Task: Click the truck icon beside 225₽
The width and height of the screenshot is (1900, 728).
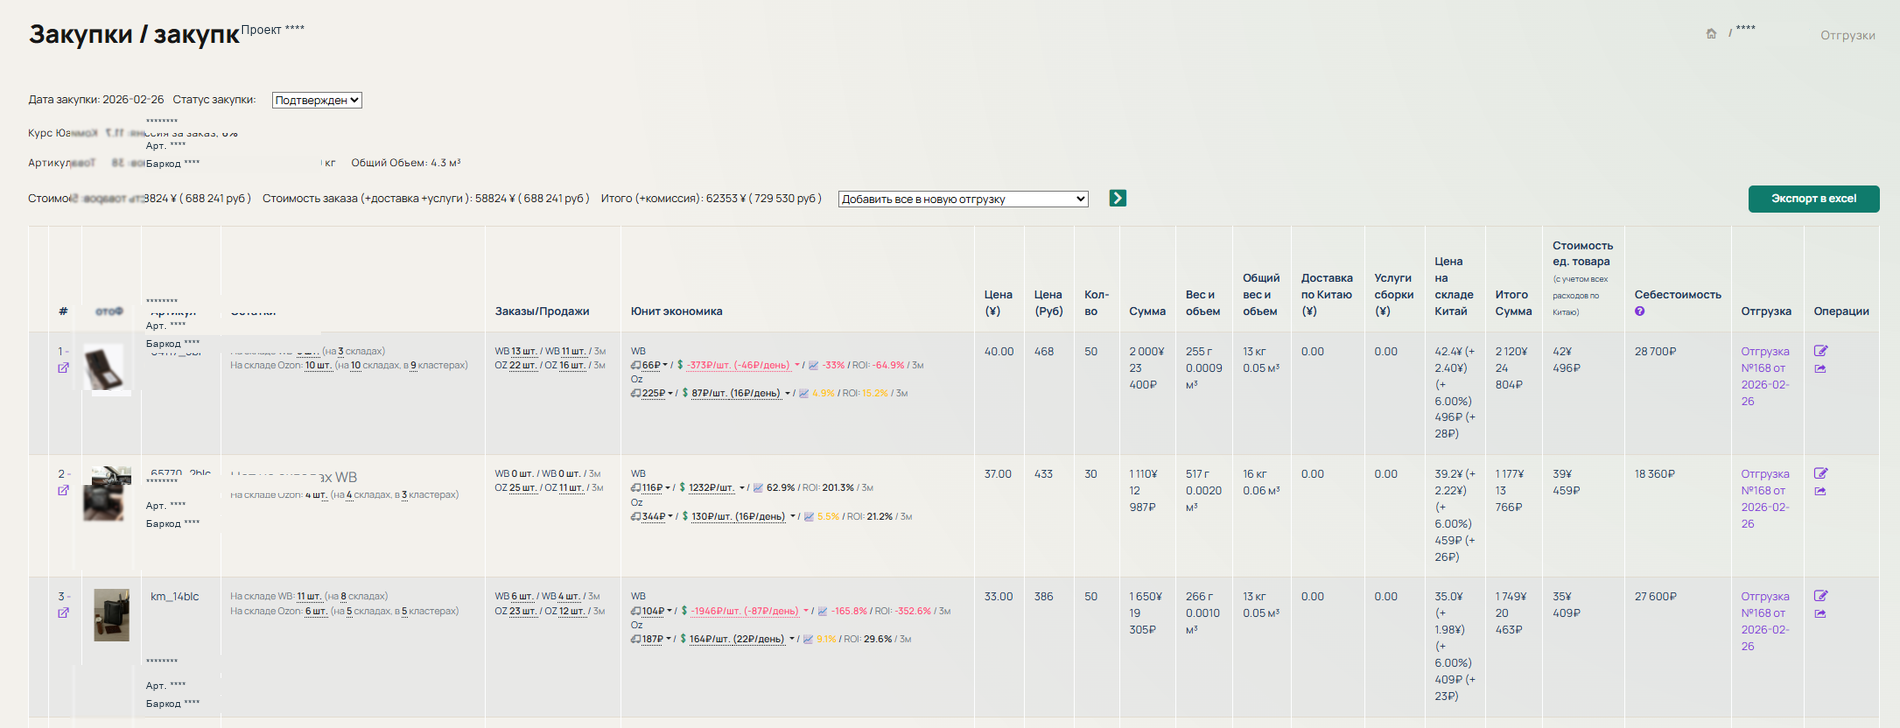Action: (635, 394)
